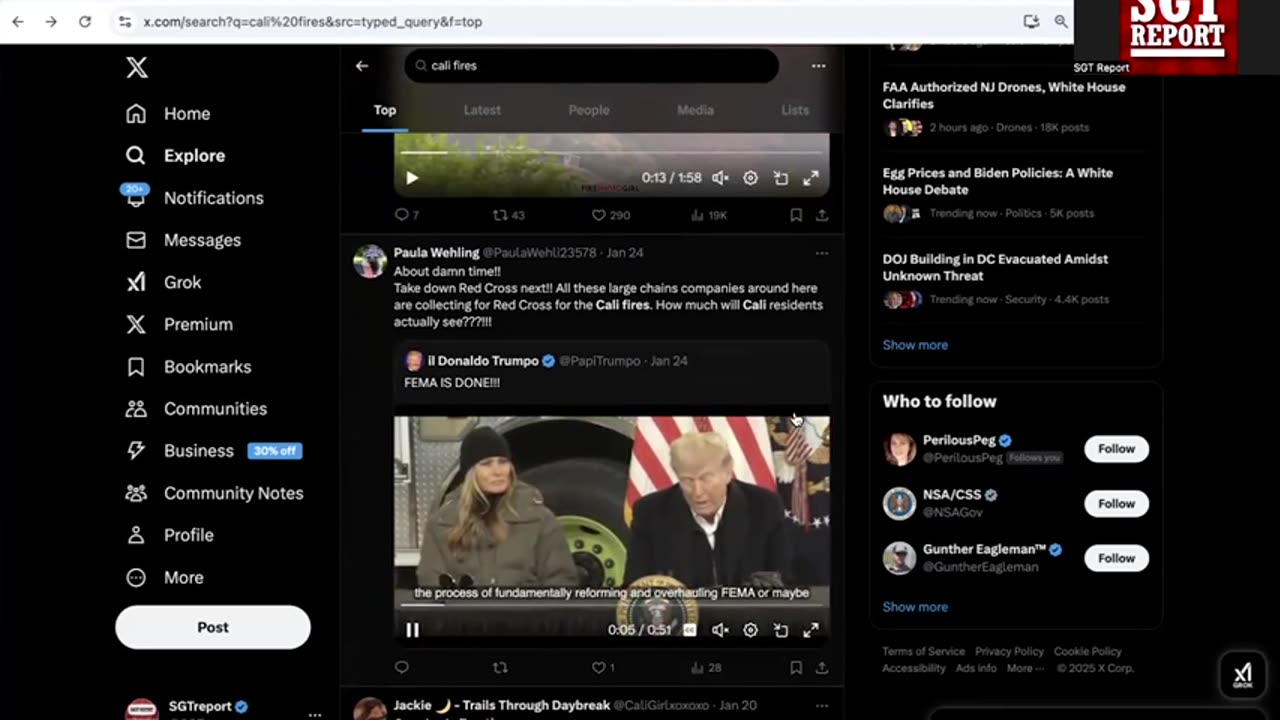Click the cali fires search field
Viewport: 1280px width, 720px height.
tap(591, 66)
